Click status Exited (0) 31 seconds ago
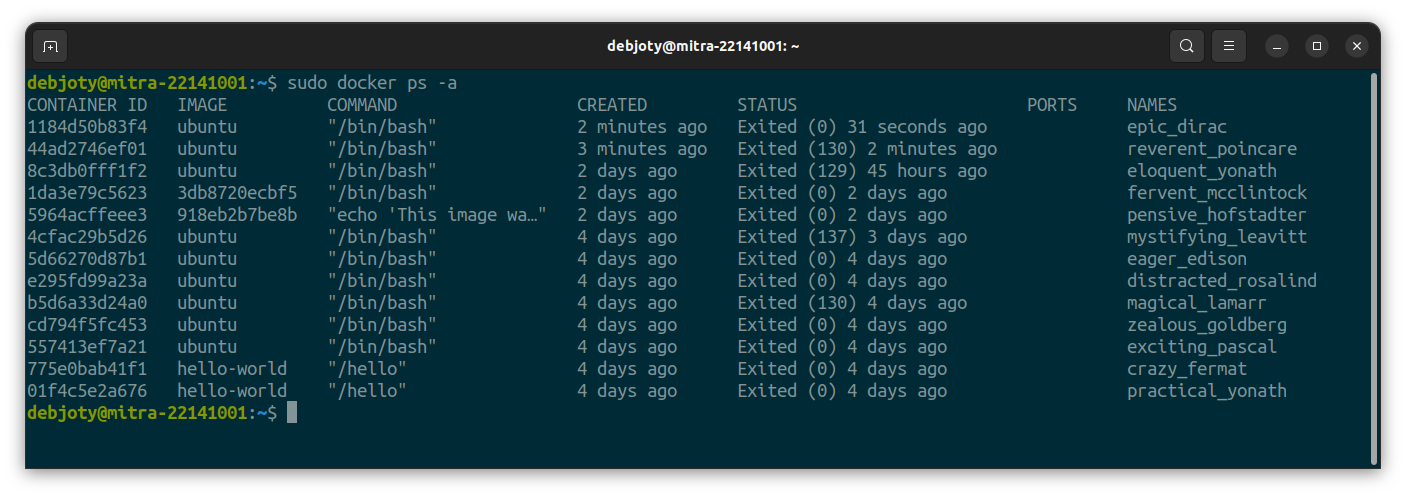This screenshot has height=497, width=1406. 862,127
